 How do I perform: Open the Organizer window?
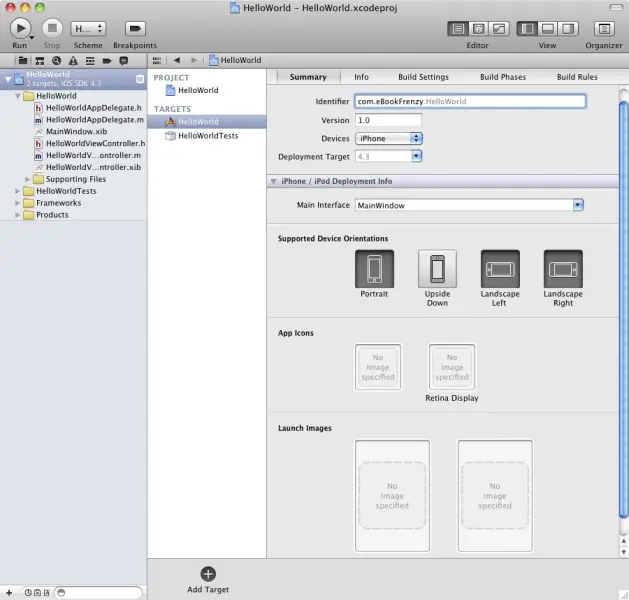click(x=603, y=28)
